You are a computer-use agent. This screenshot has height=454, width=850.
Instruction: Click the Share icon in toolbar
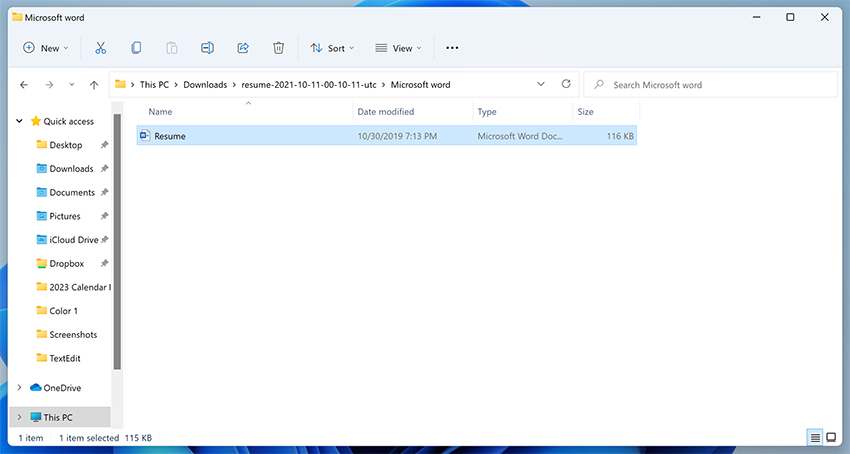click(243, 48)
